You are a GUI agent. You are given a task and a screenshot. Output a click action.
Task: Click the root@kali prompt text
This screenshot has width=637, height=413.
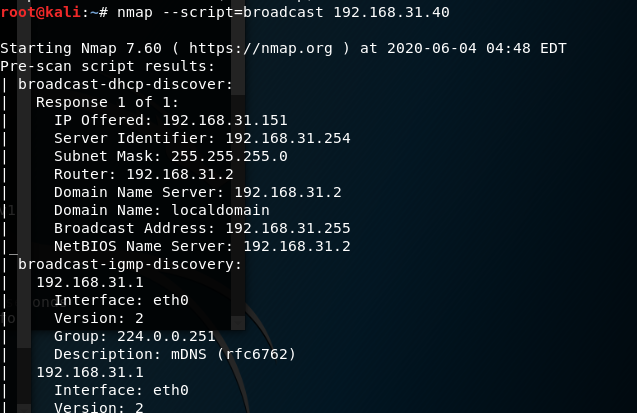click(x=42, y=12)
